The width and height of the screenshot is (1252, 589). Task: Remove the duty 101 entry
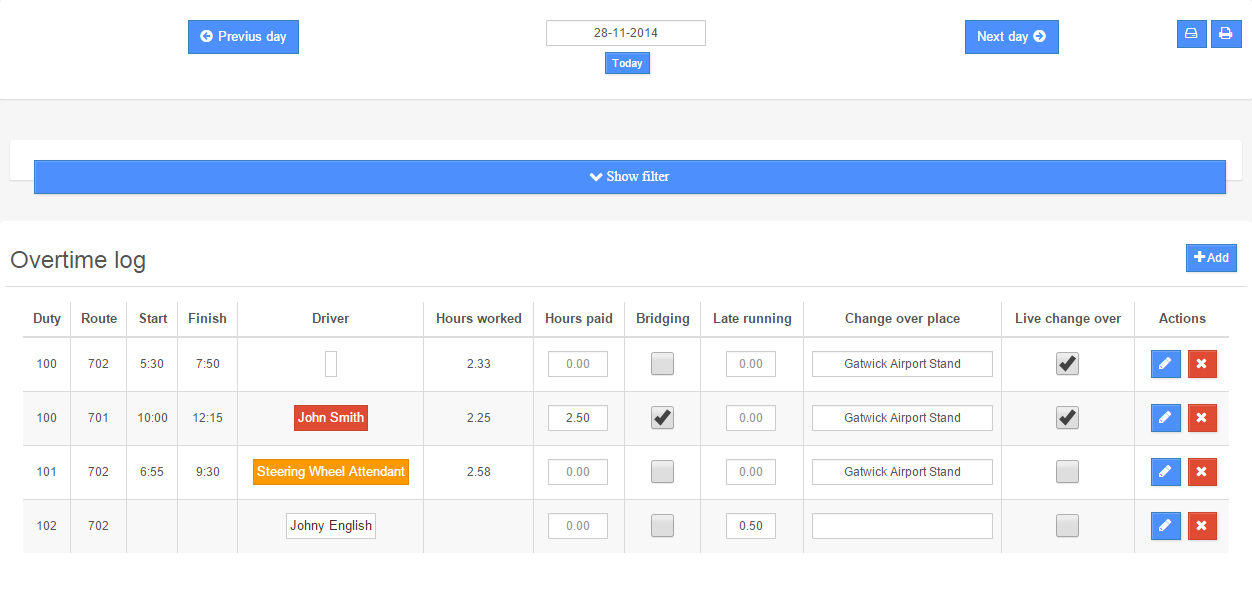[1202, 472]
